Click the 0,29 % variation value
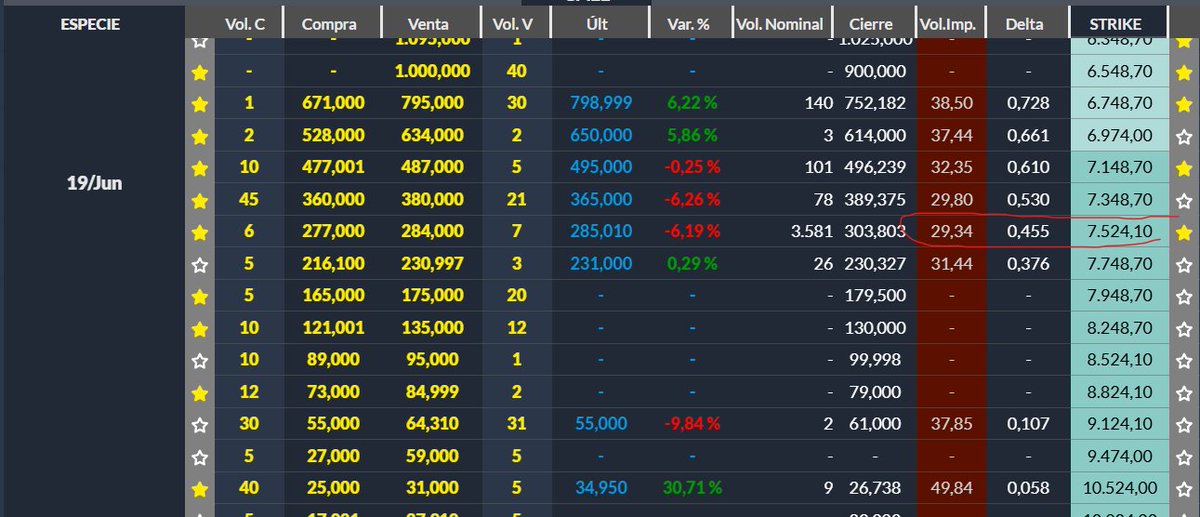The image size is (1200, 517). 693,264
